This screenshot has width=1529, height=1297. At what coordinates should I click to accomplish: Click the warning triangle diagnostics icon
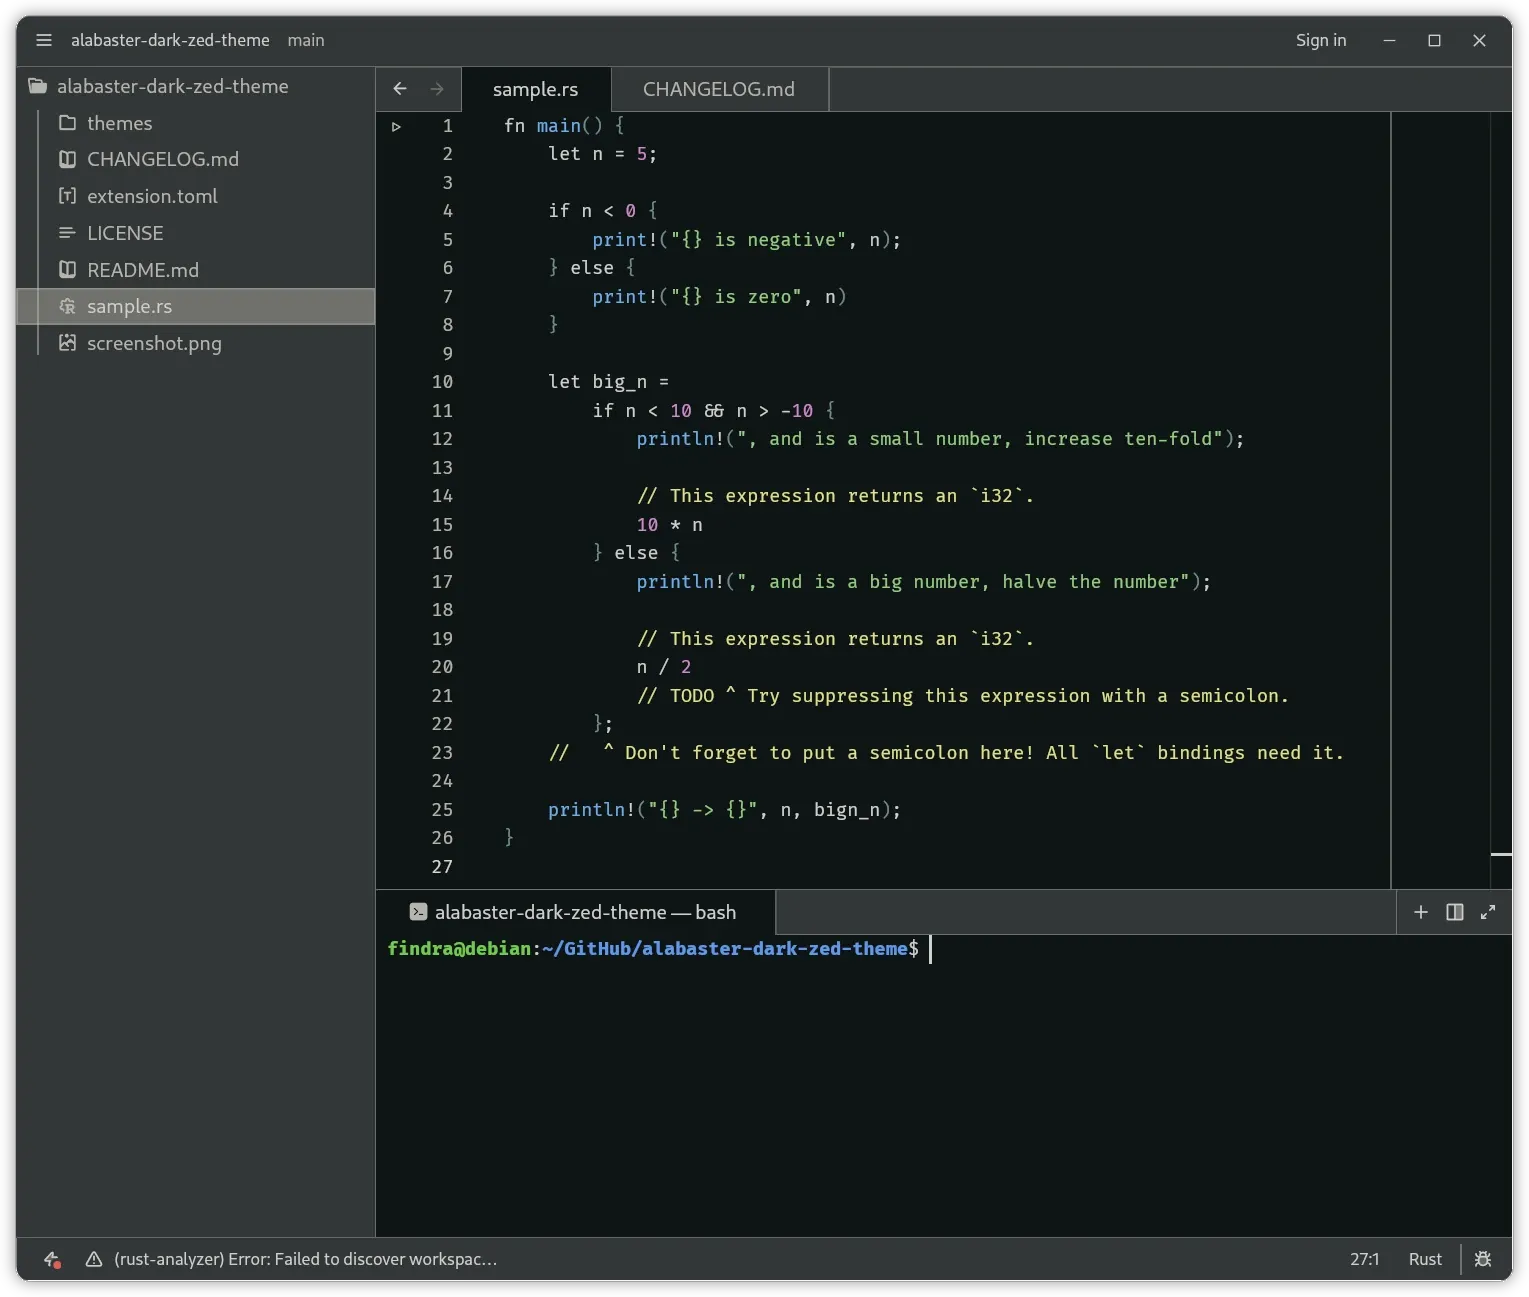(94, 1259)
